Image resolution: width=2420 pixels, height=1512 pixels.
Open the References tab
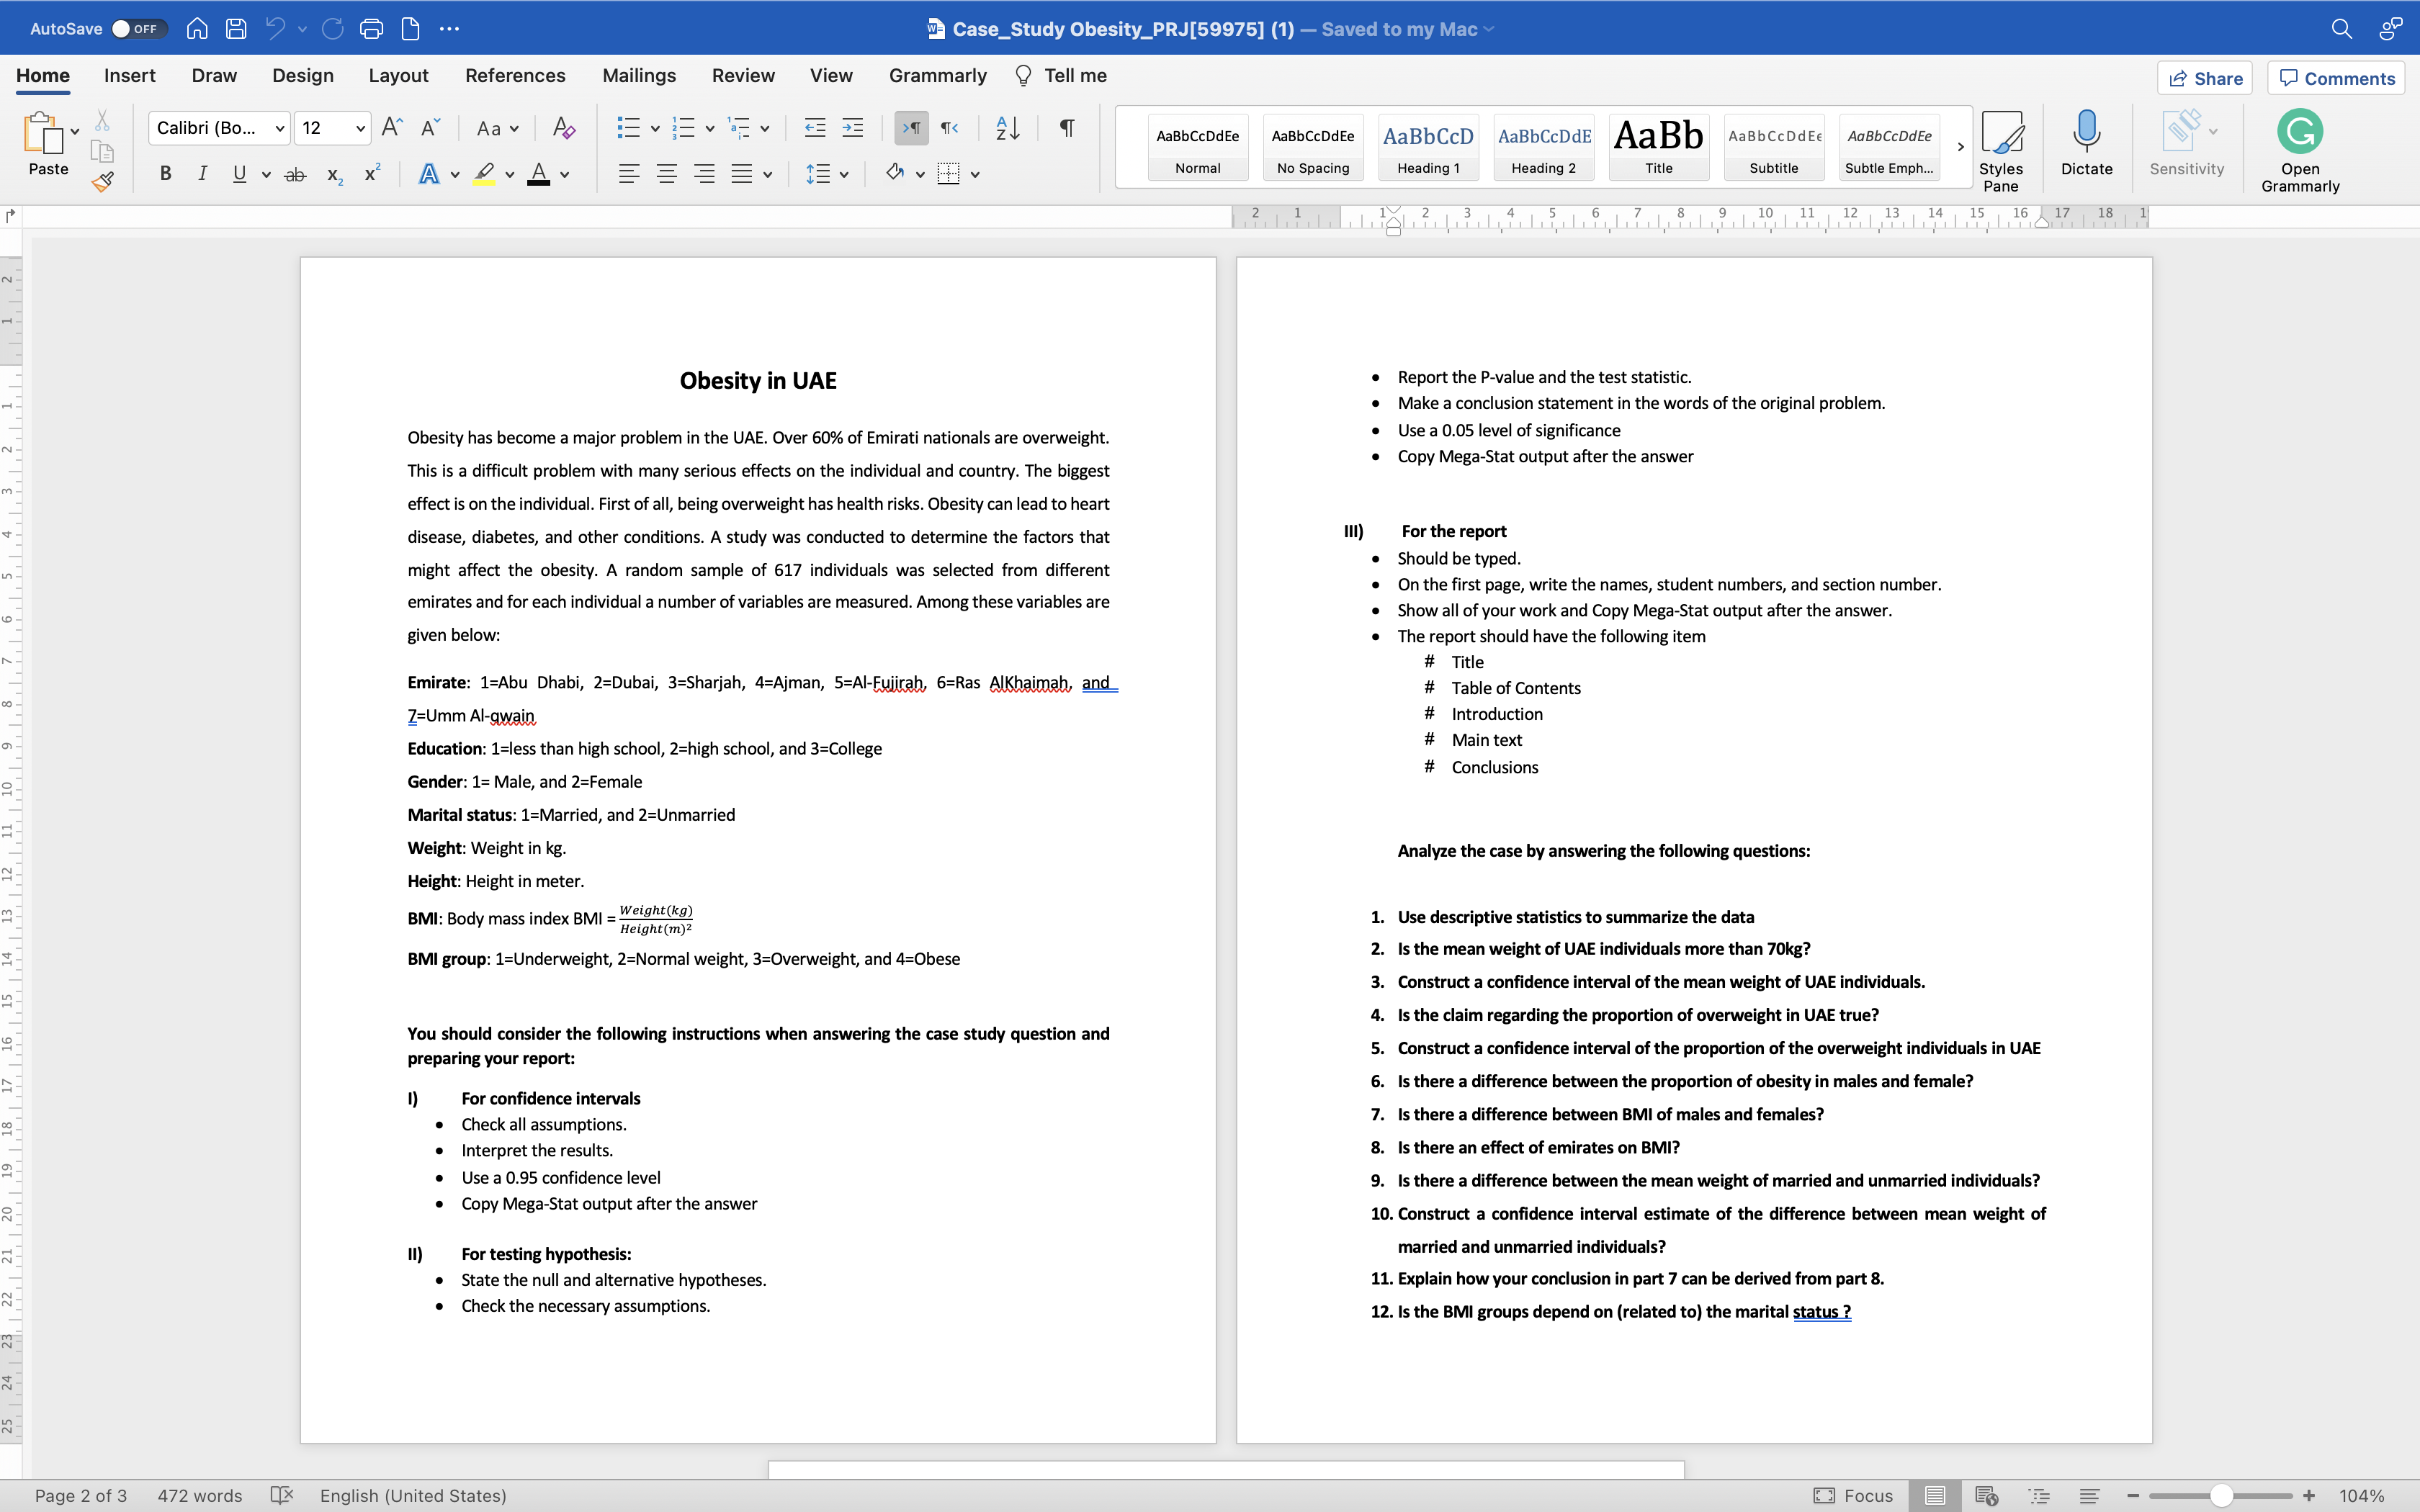coord(515,76)
